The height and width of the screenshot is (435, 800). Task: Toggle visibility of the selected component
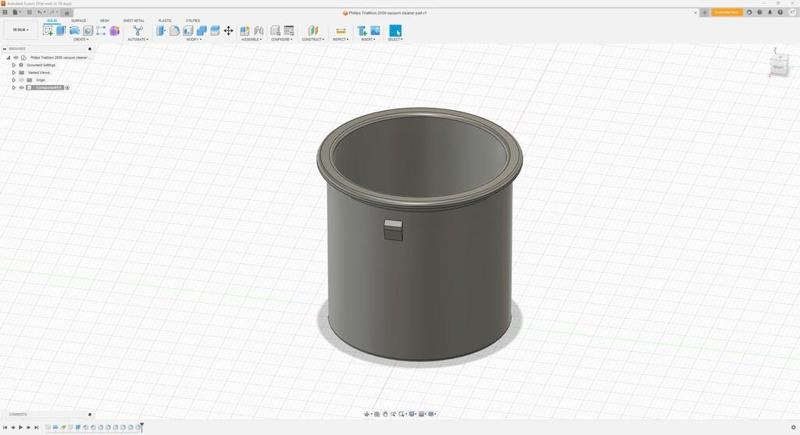[21, 88]
